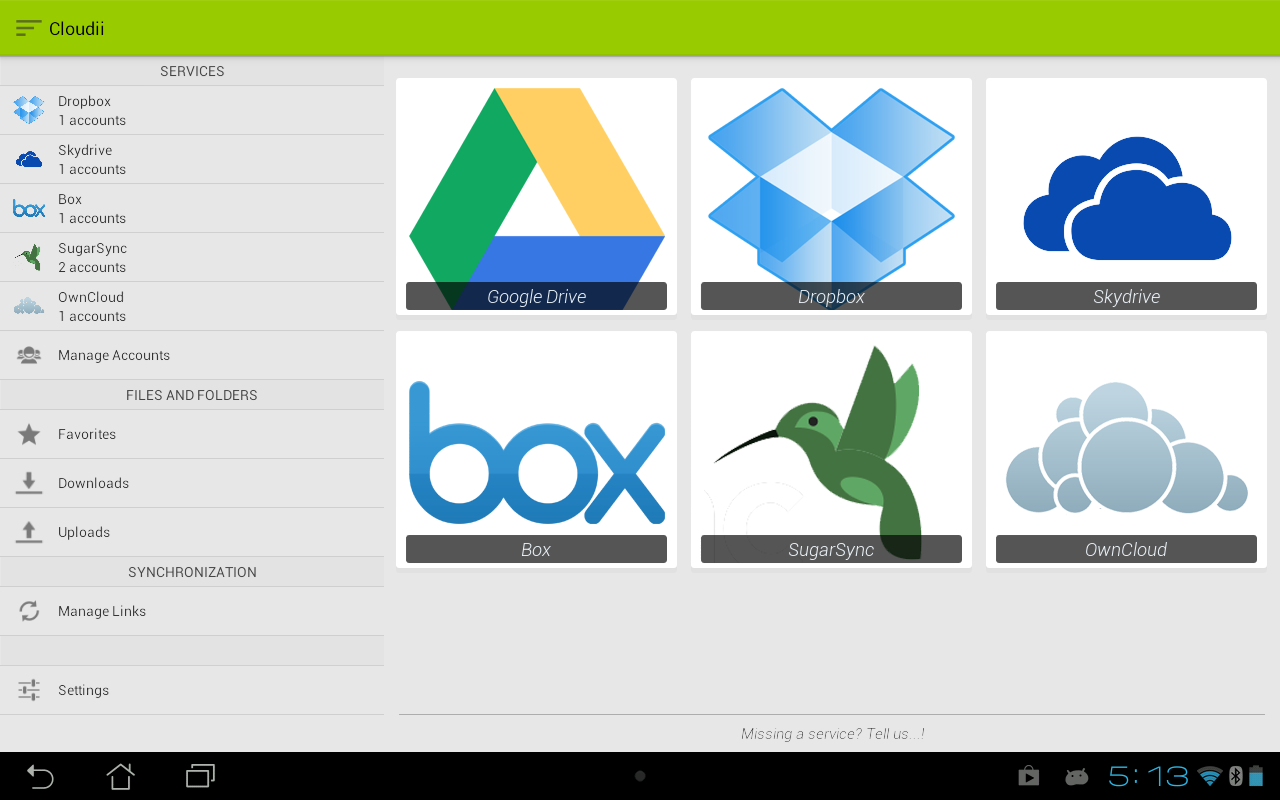
Task: Tap the Bluetooth status icon
Action: coord(1235,776)
